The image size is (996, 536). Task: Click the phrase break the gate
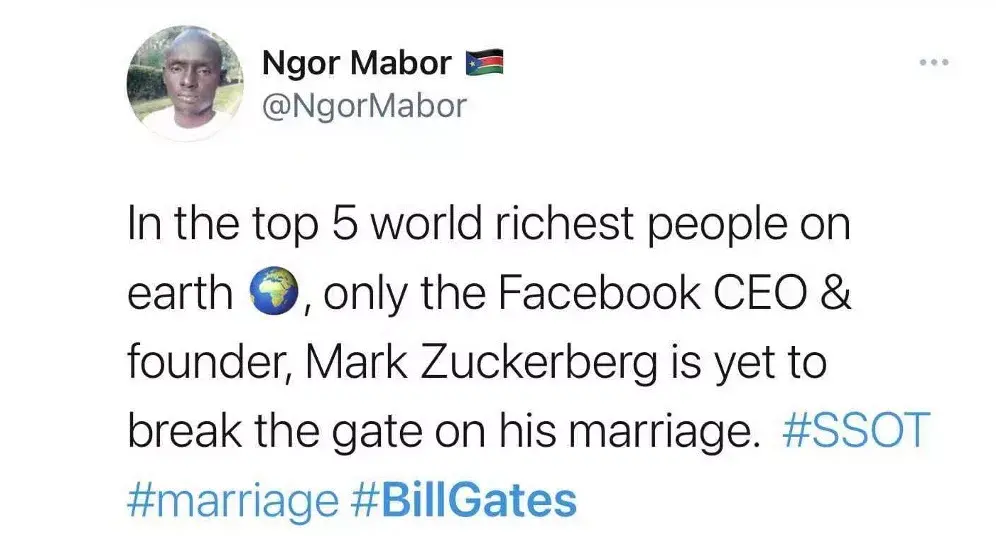pos(274,432)
